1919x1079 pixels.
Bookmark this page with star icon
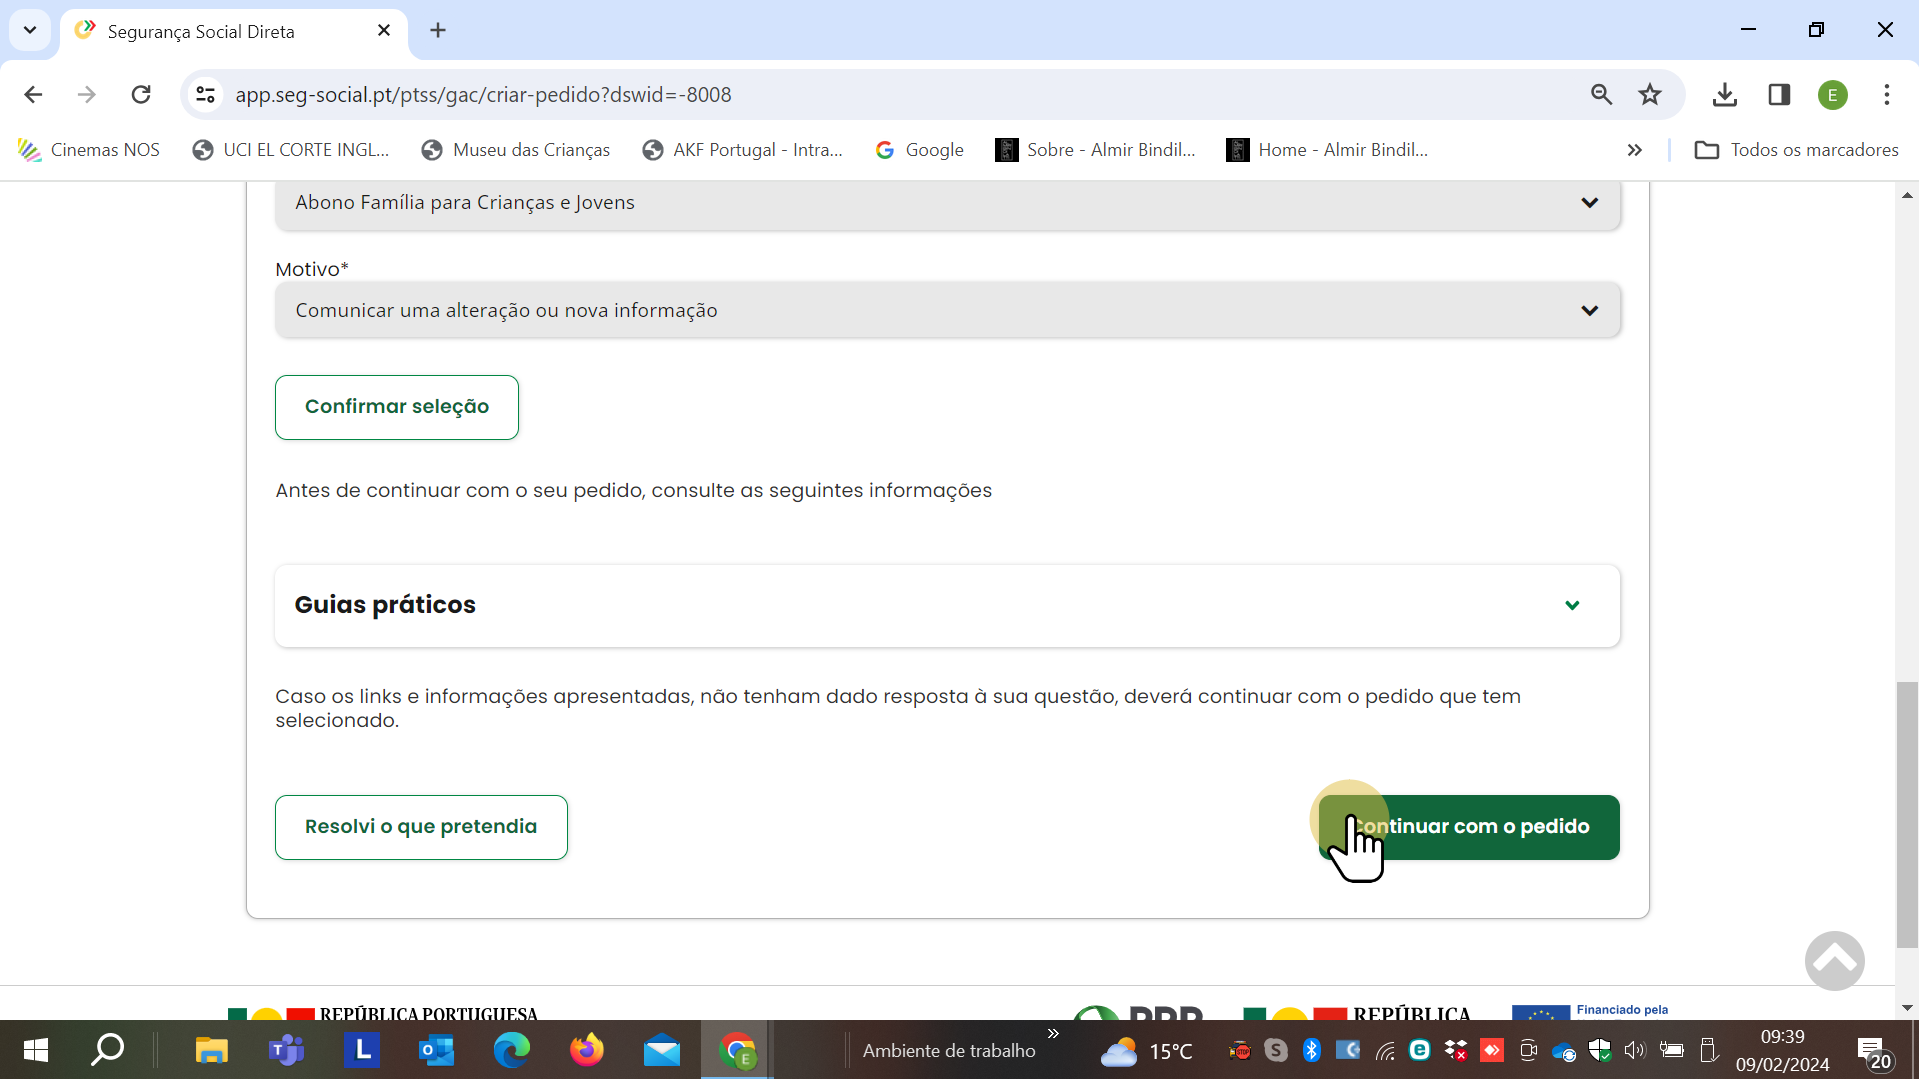coord(1650,95)
